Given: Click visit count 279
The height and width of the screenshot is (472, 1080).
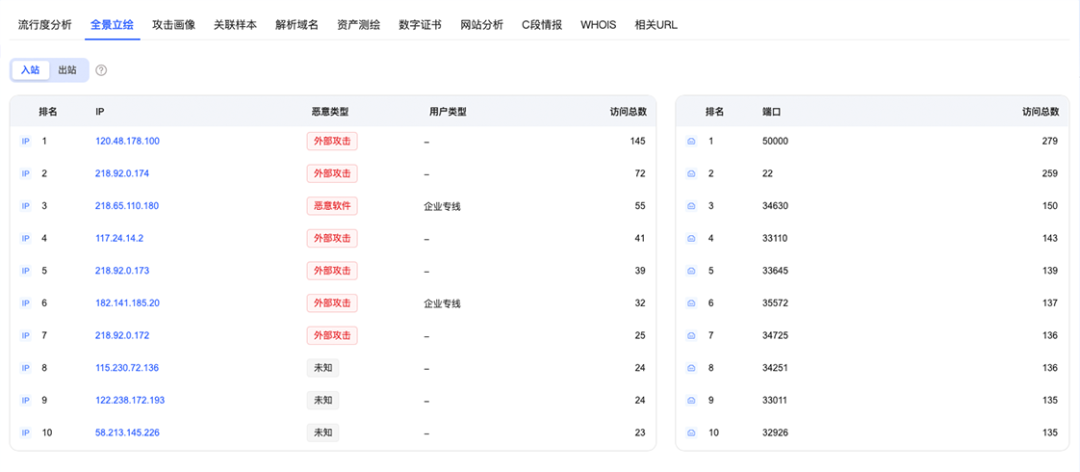Looking at the screenshot, I should (1050, 141).
